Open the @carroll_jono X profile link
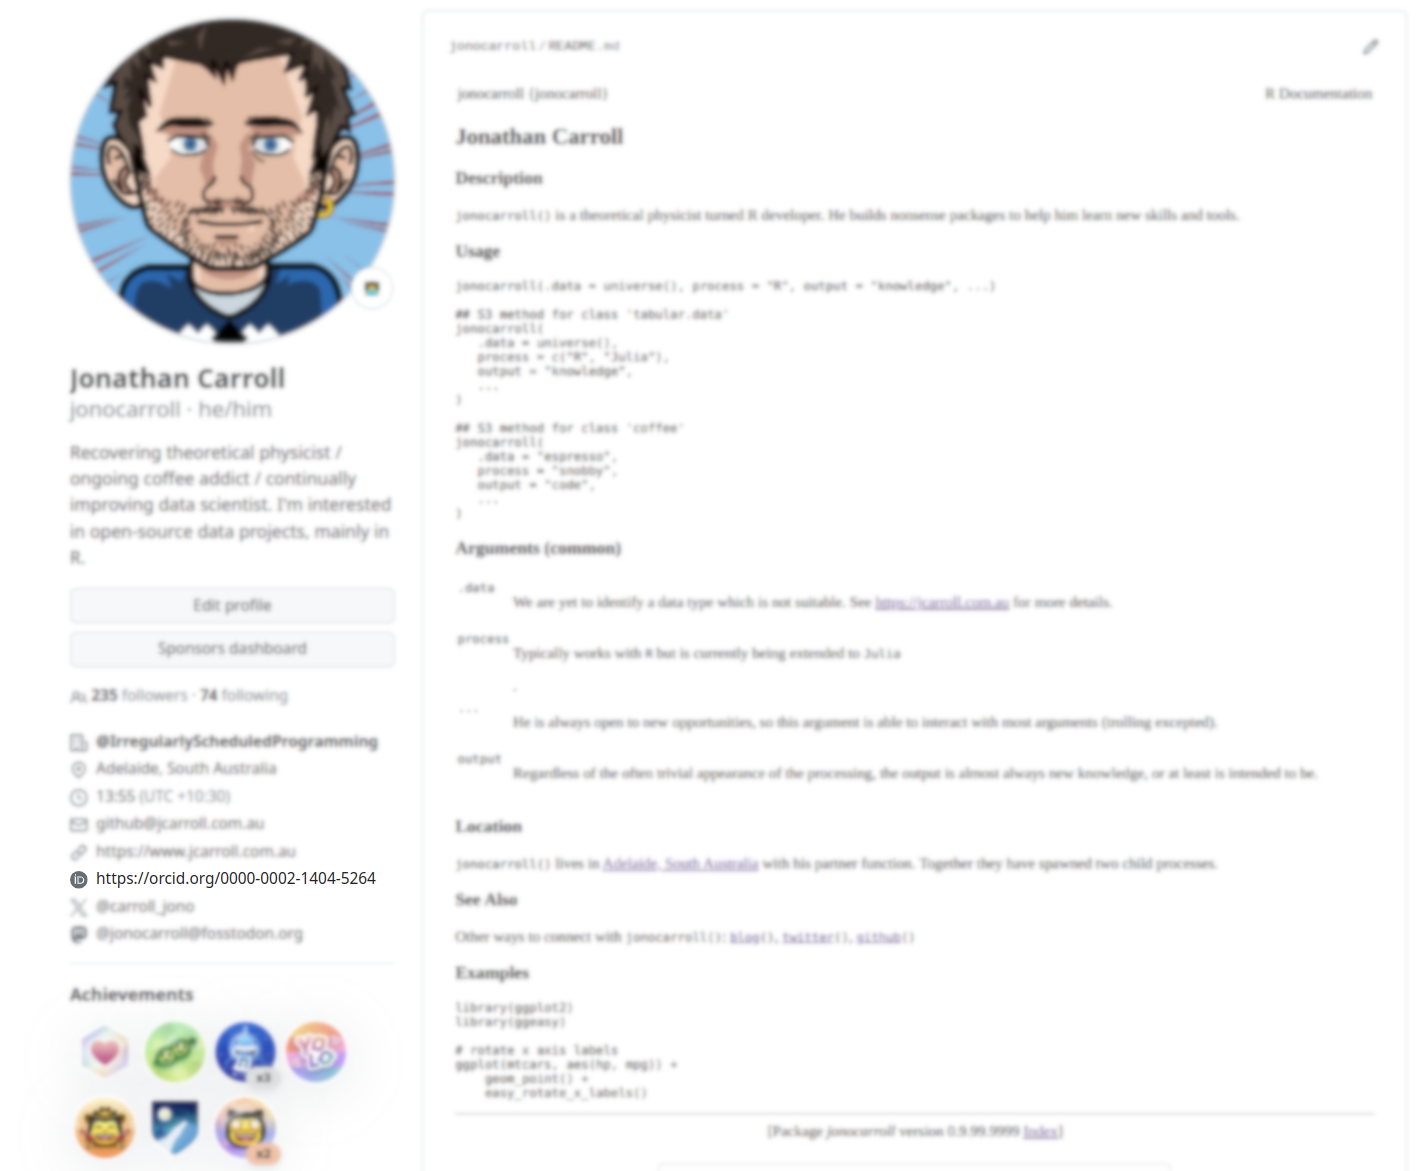The height and width of the screenshot is (1171, 1425). (x=145, y=906)
